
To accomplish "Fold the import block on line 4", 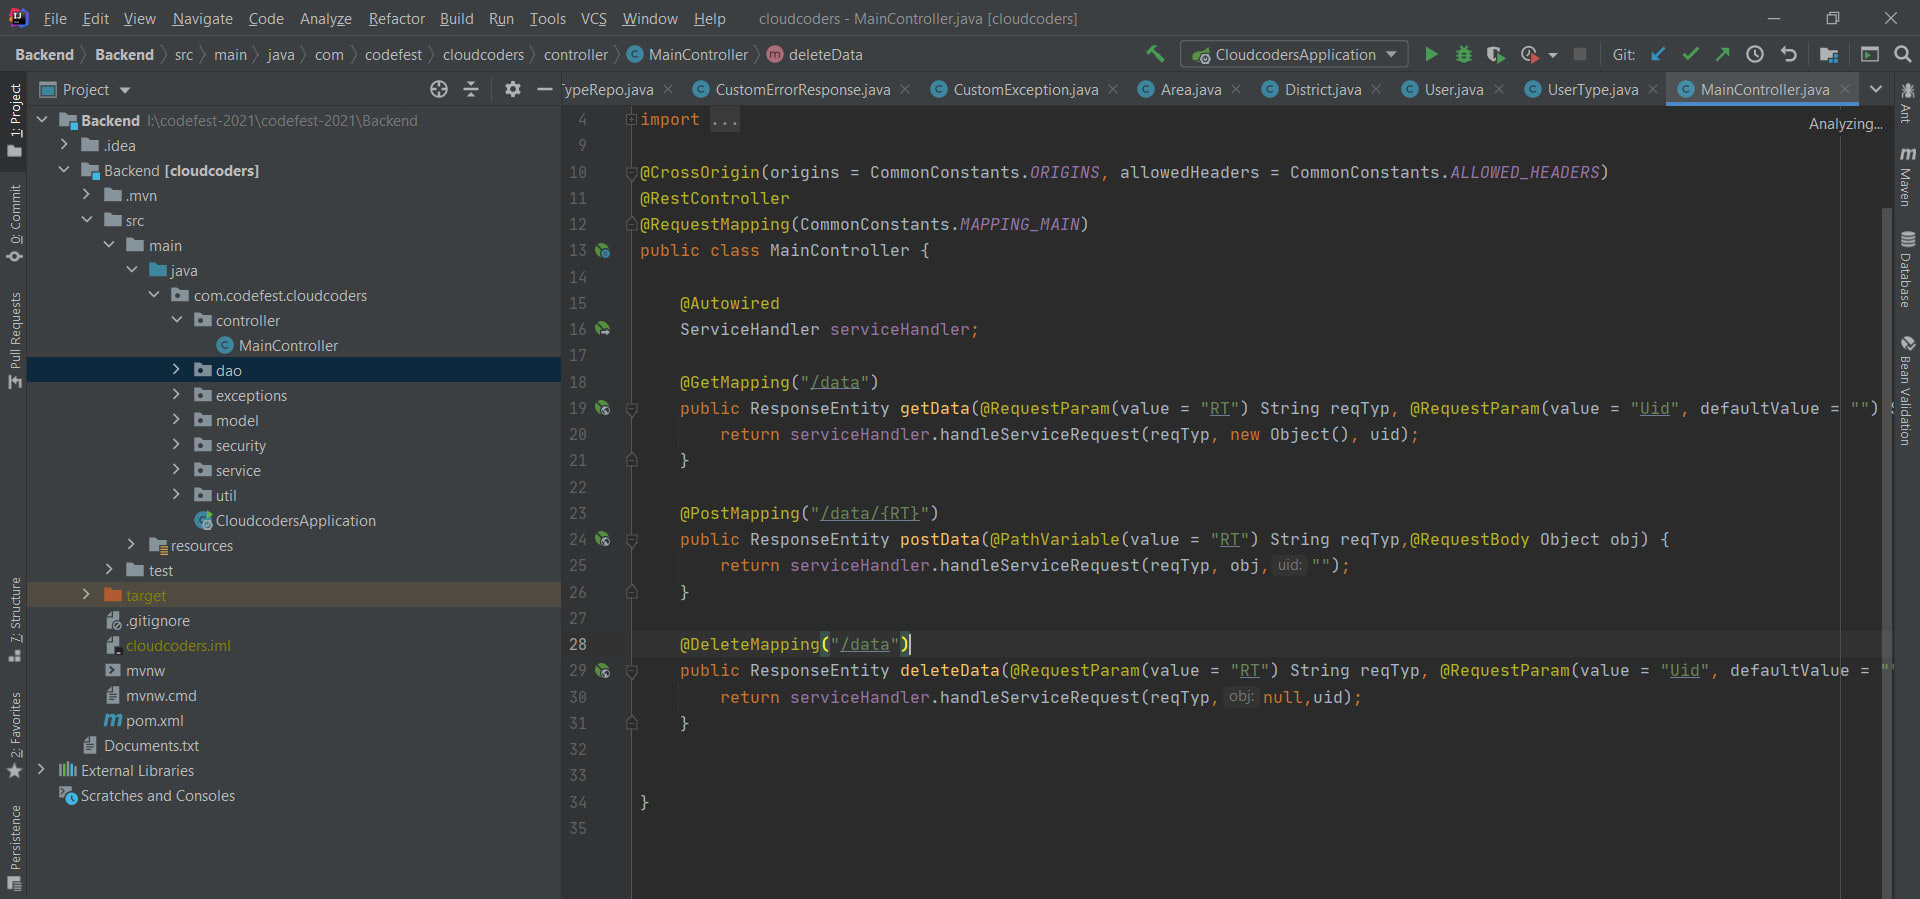I will 631,120.
